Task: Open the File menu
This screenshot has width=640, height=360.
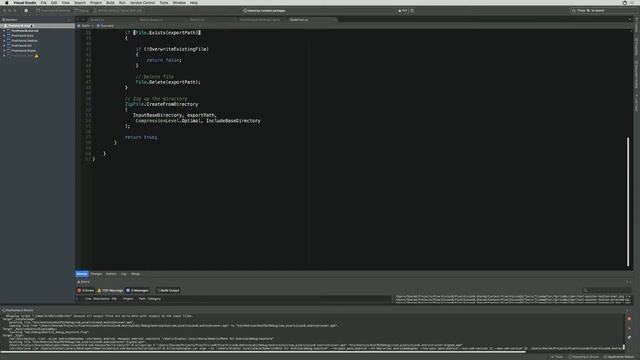Action: 43,2
